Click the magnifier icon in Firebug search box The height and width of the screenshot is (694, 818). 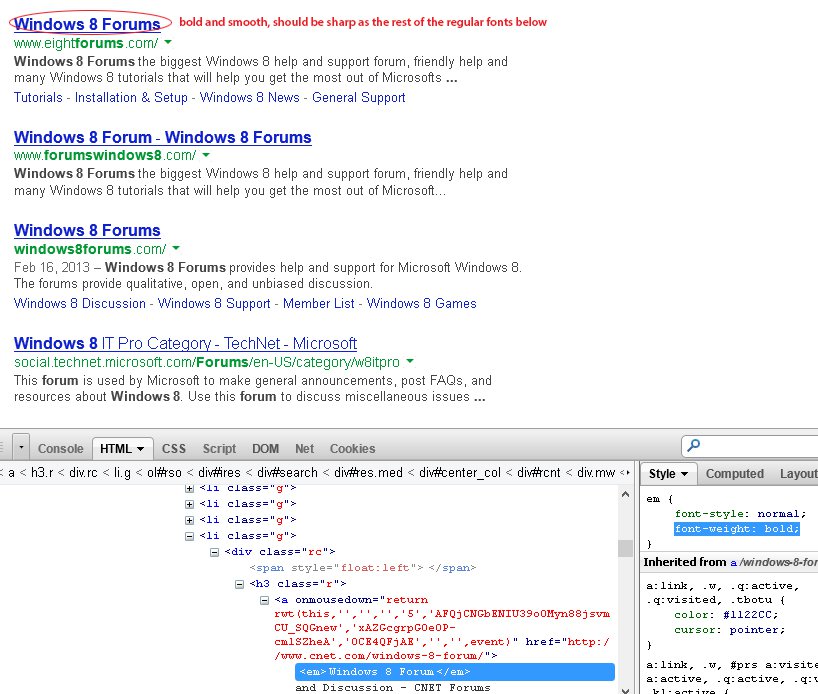pyautogui.click(x=694, y=445)
